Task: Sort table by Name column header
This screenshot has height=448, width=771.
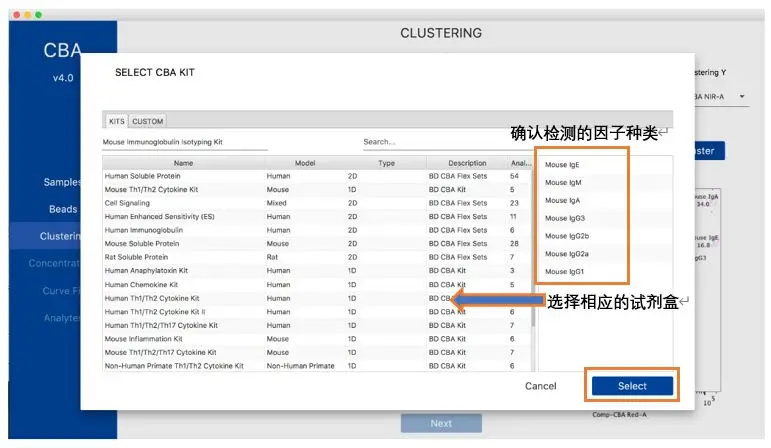Action: 183,162
